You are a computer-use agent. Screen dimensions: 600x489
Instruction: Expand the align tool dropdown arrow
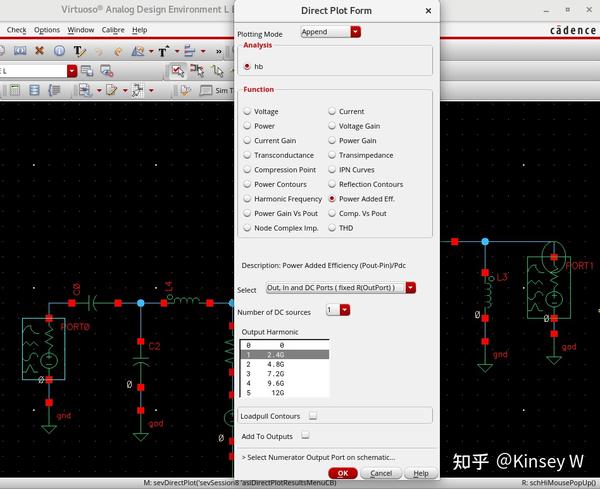point(203,51)
